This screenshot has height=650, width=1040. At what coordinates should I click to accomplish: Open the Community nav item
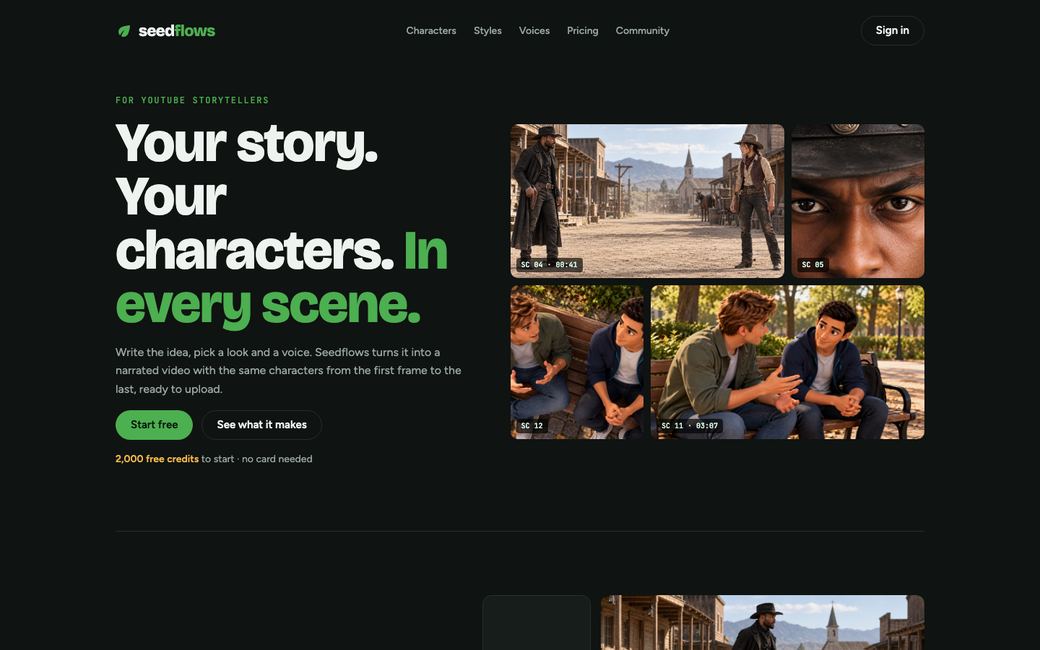coord(642,31)
